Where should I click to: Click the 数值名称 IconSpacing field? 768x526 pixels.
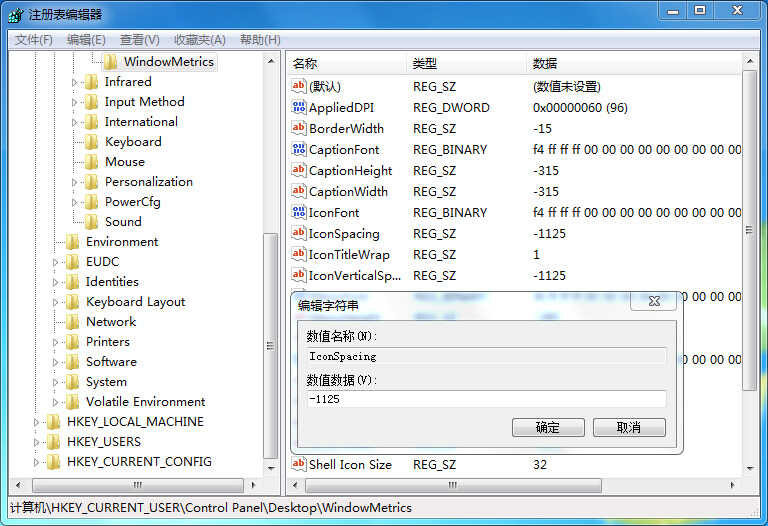(486, 356)
